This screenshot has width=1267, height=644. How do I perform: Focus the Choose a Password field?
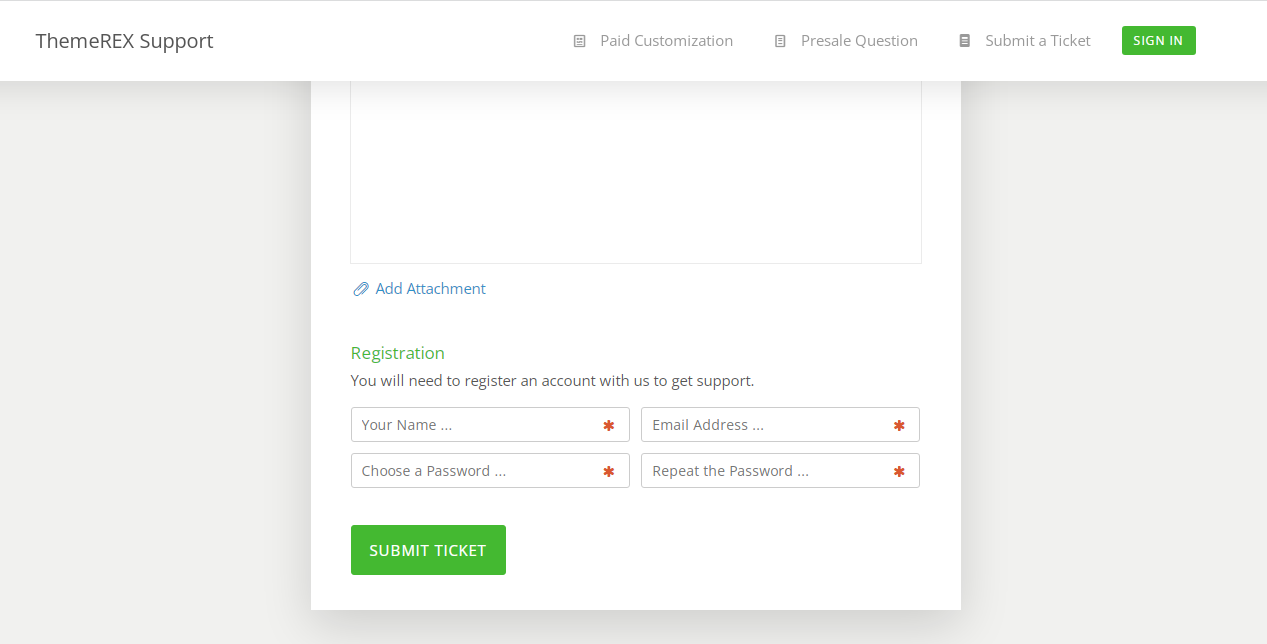tap(490, 471)
